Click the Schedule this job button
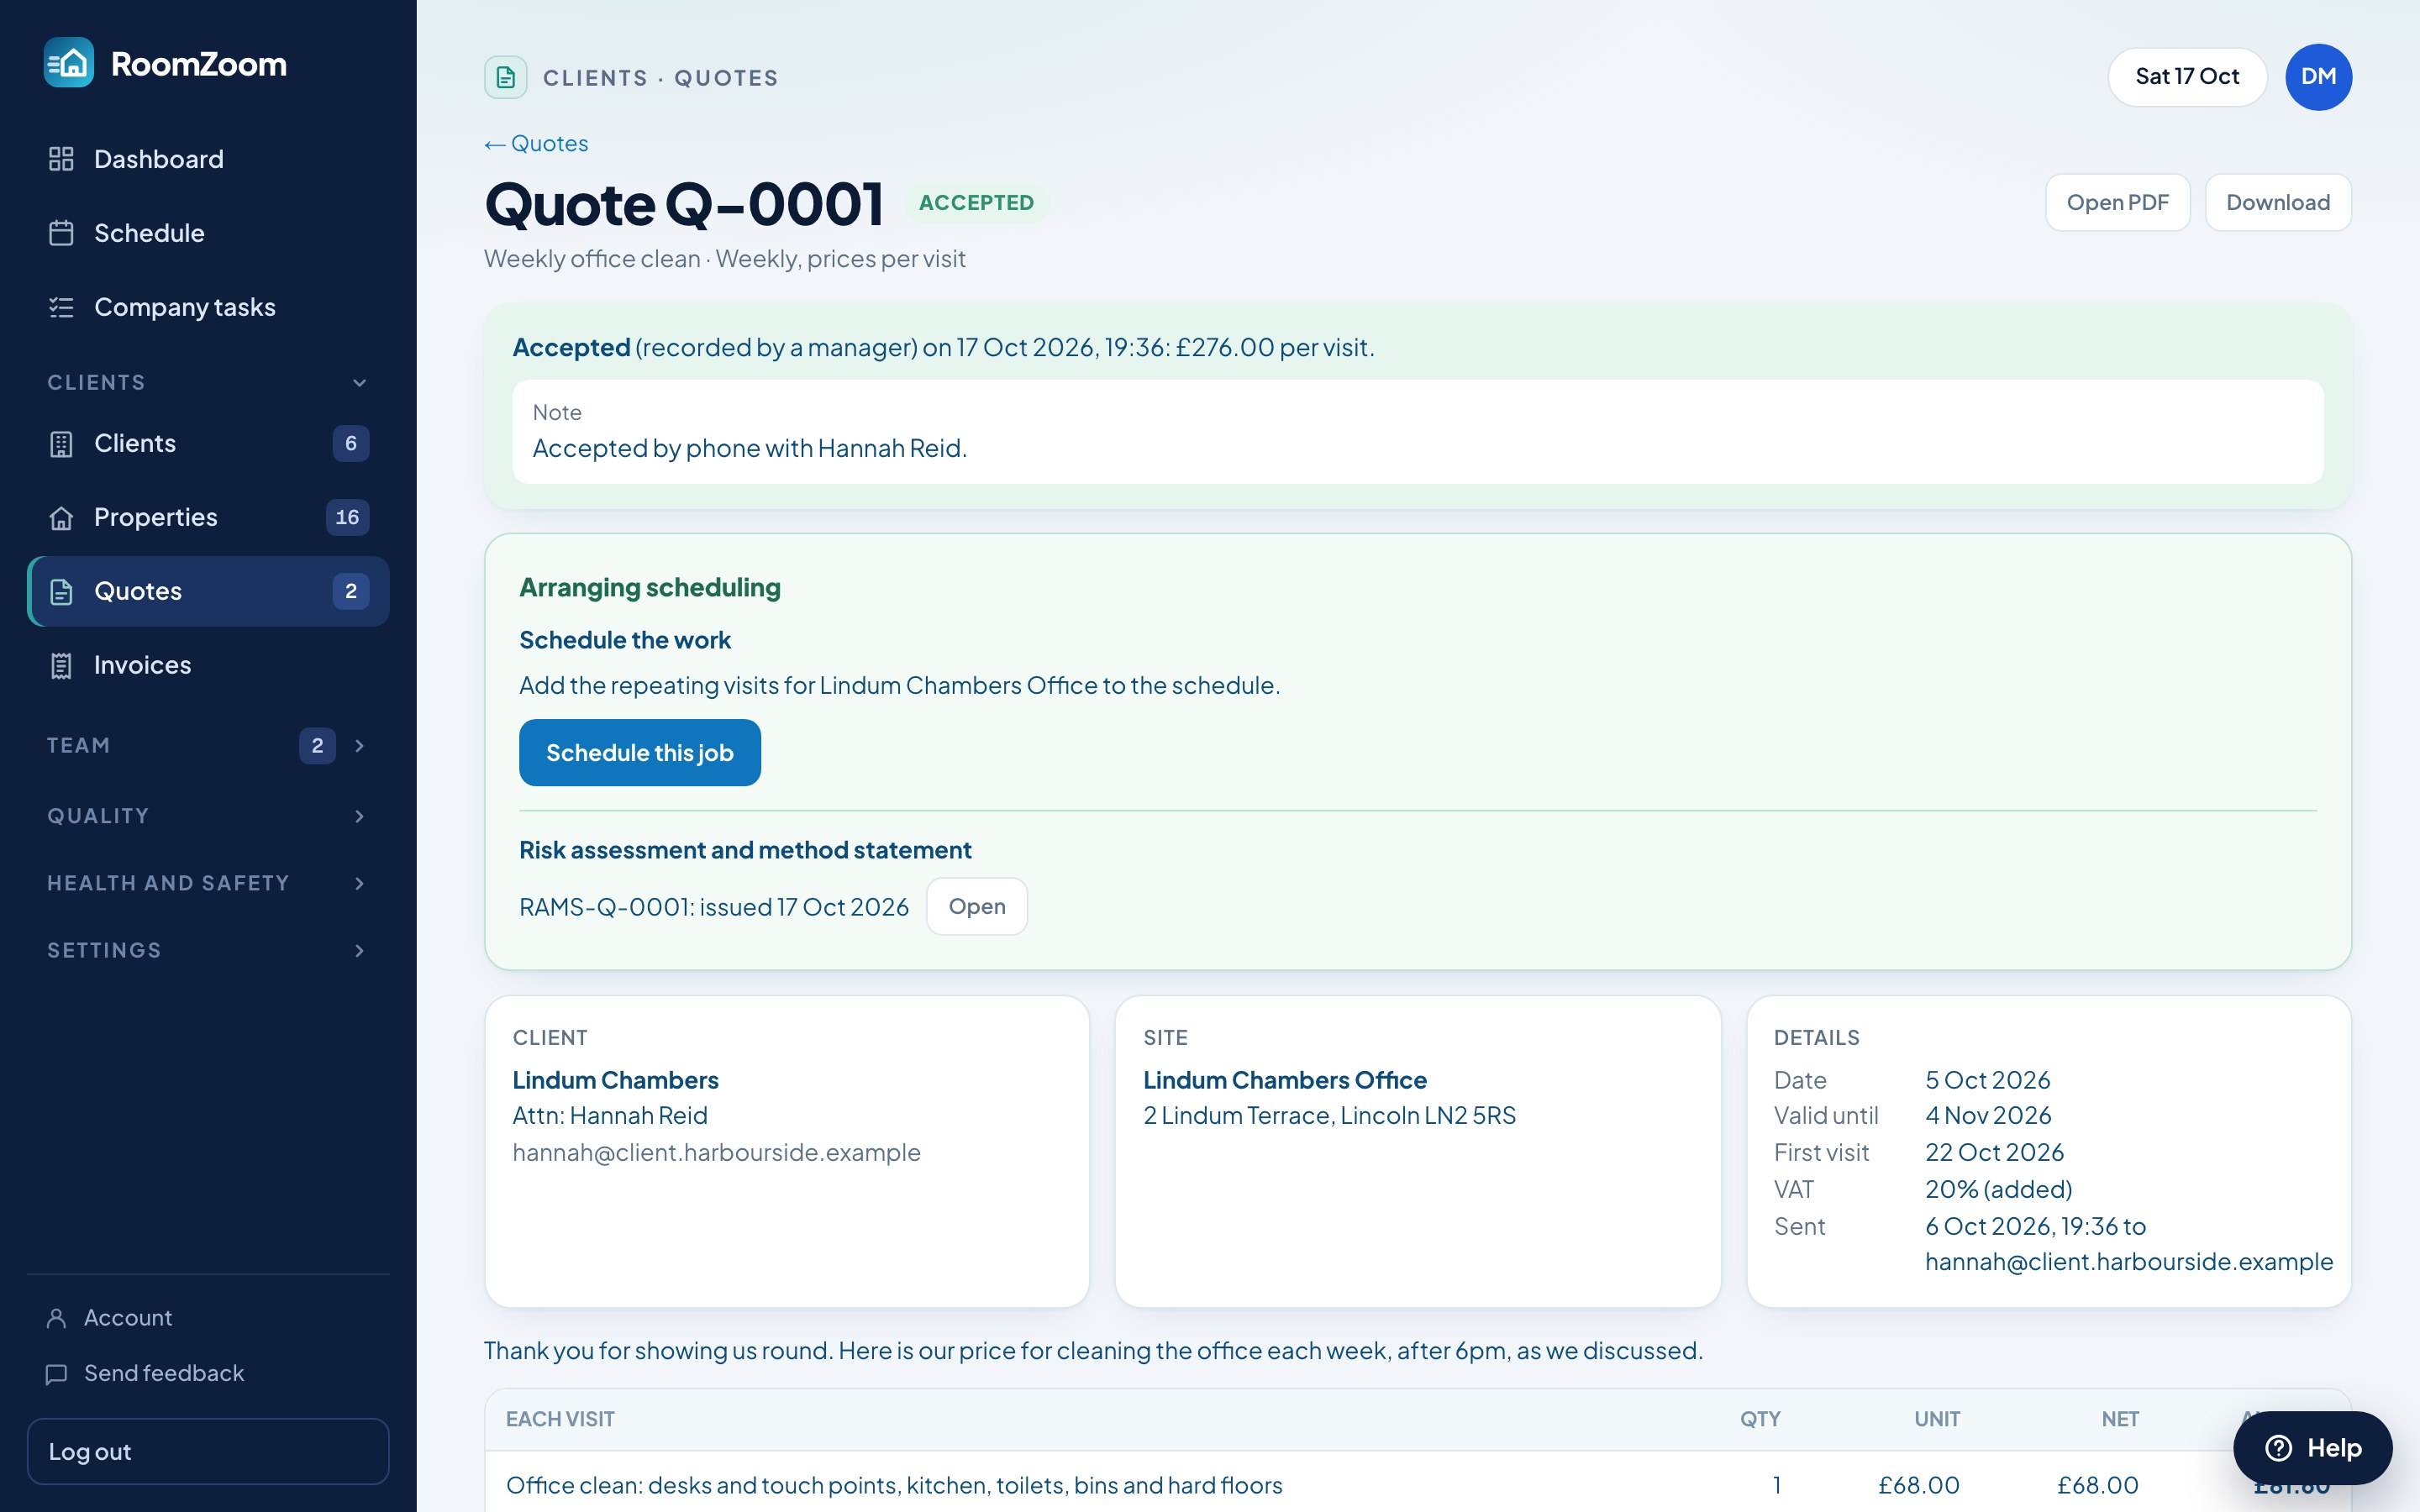Screen dimensions: 2420x1512 coord(640,753)
